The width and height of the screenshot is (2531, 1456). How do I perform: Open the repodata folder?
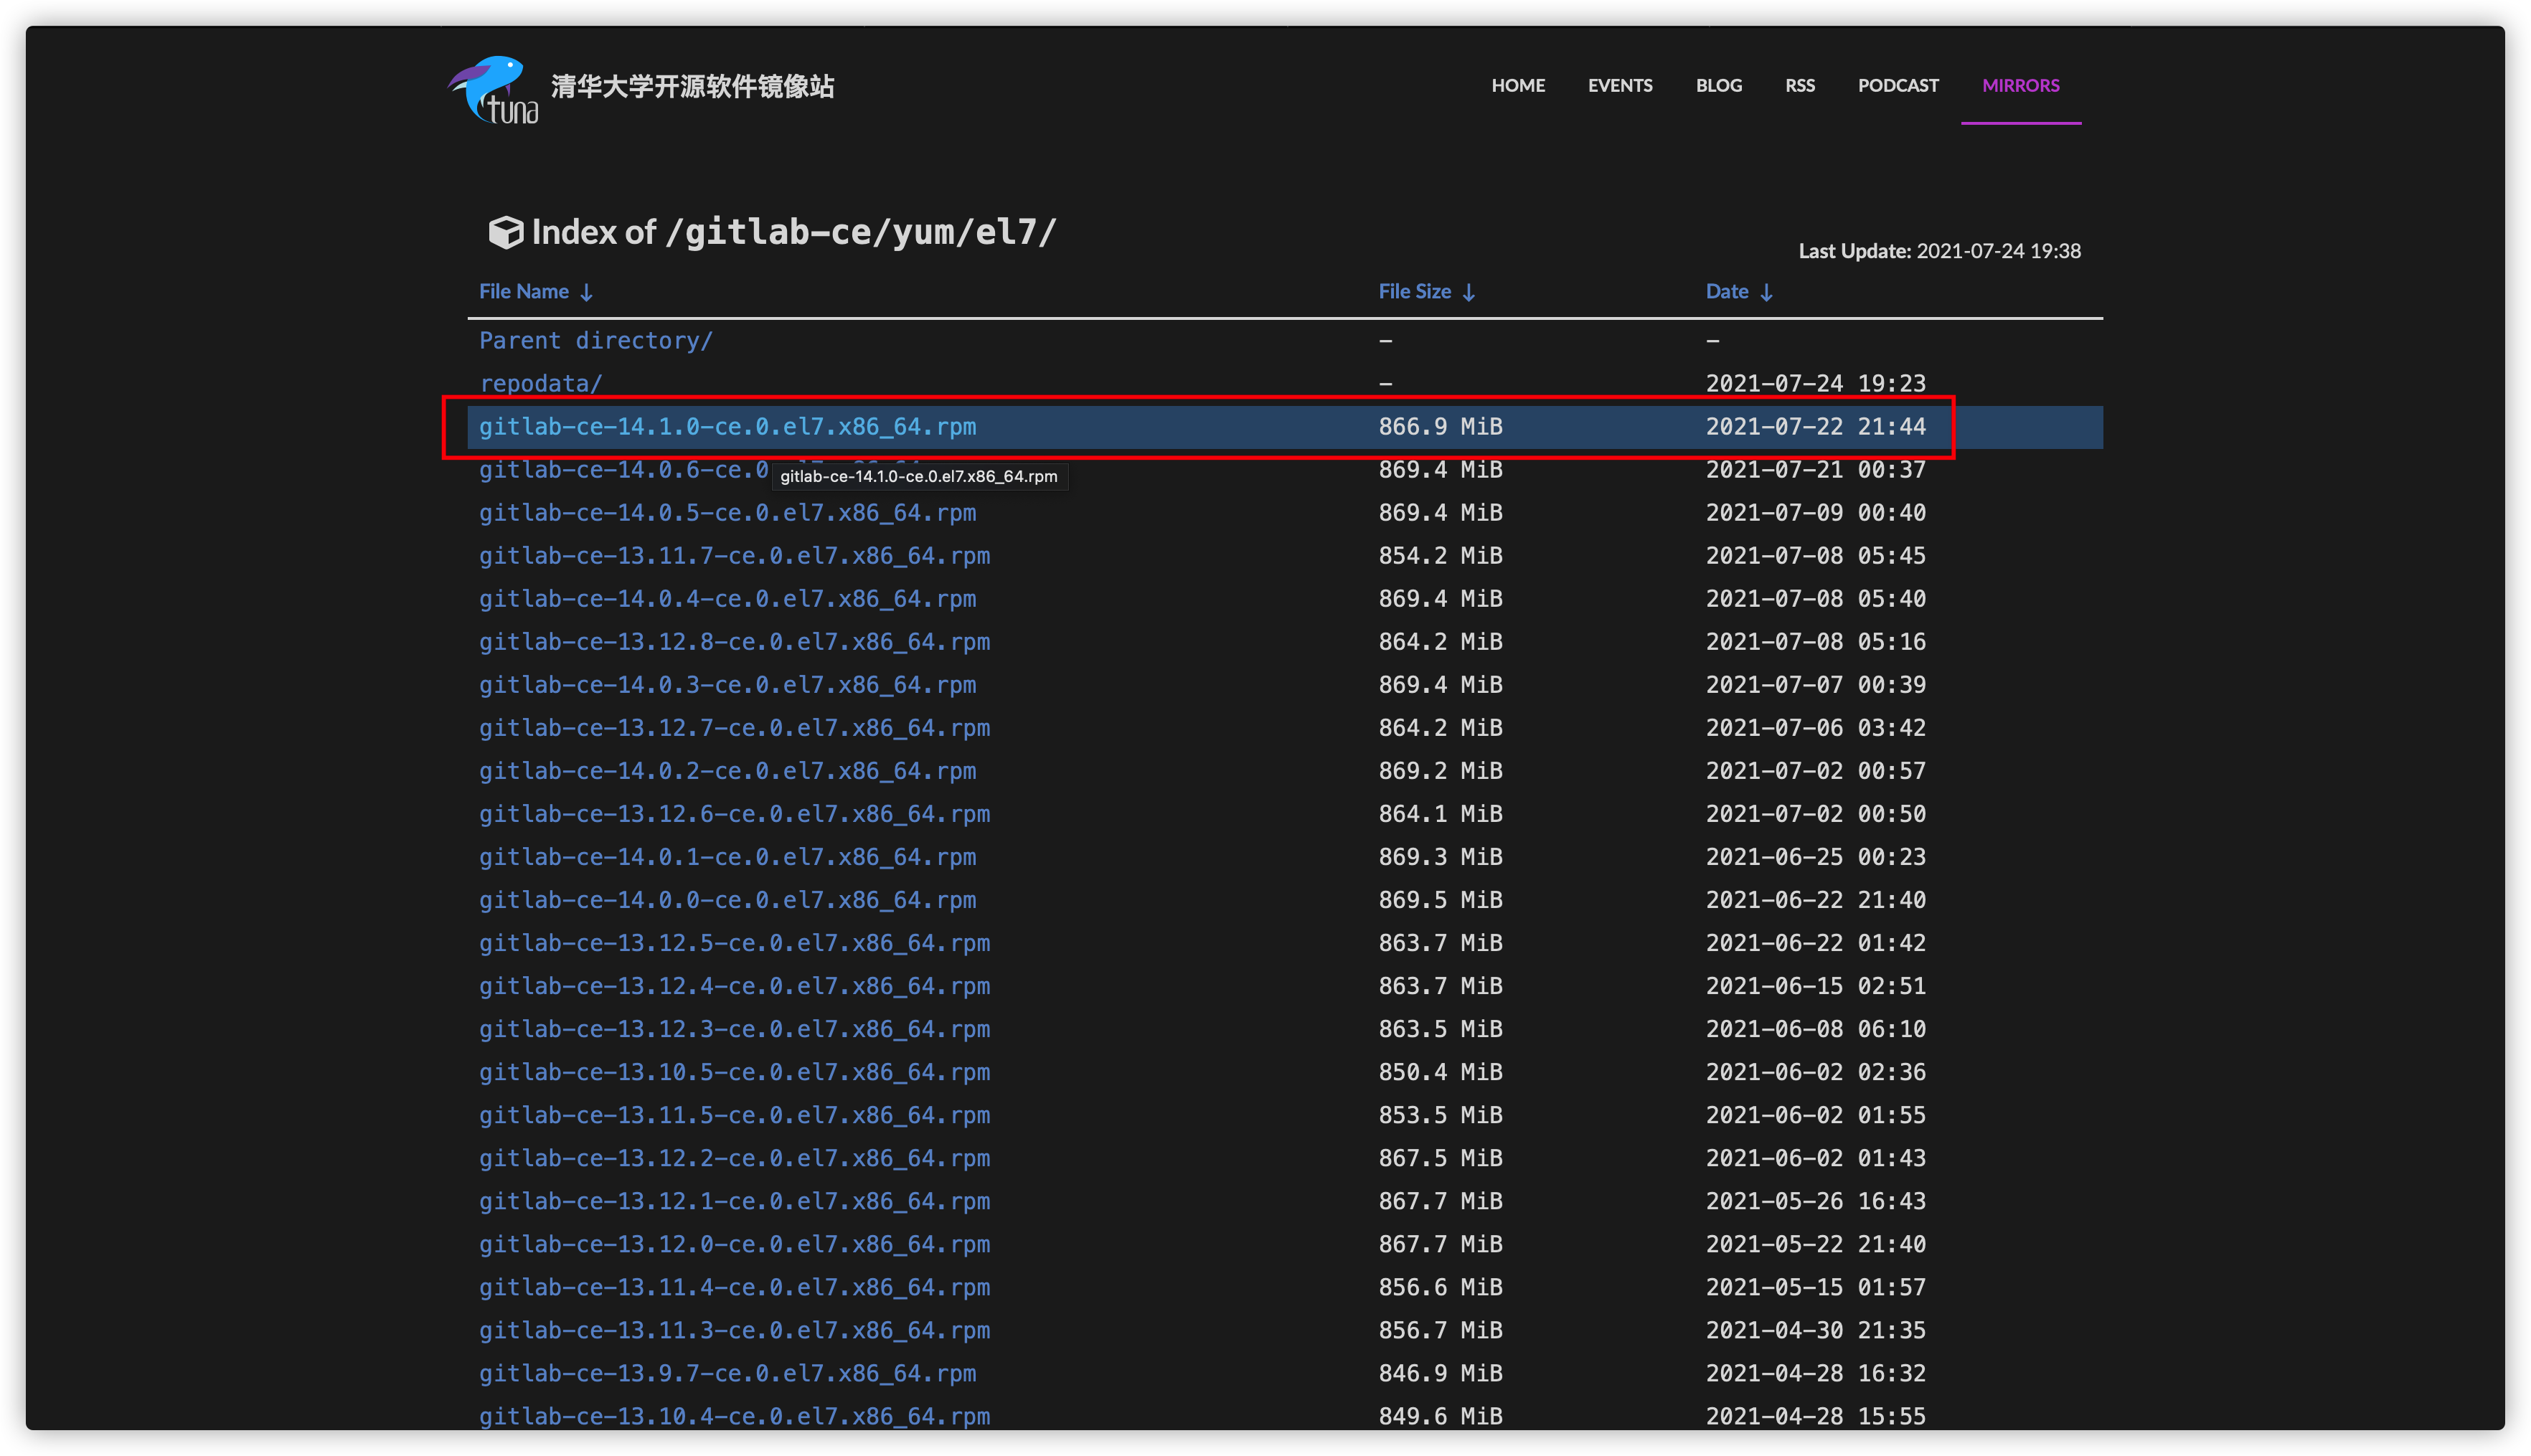coord(541,383)
